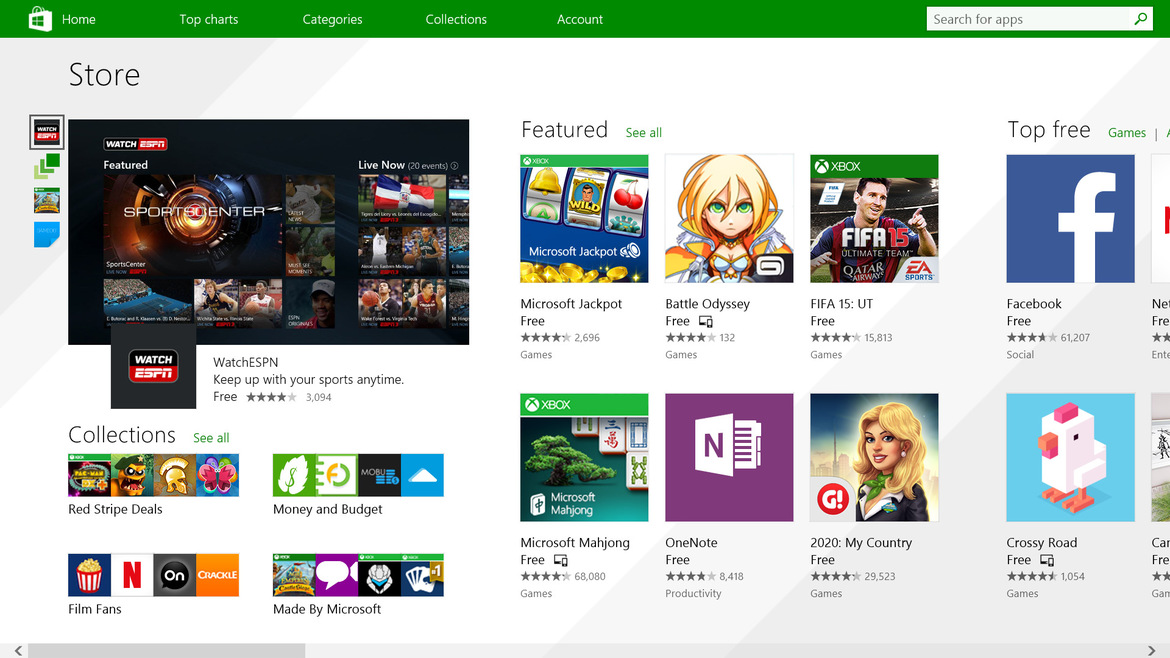
Task: Open the Money and Budget label
Action: pyautogui.click(x=328, y=510)
